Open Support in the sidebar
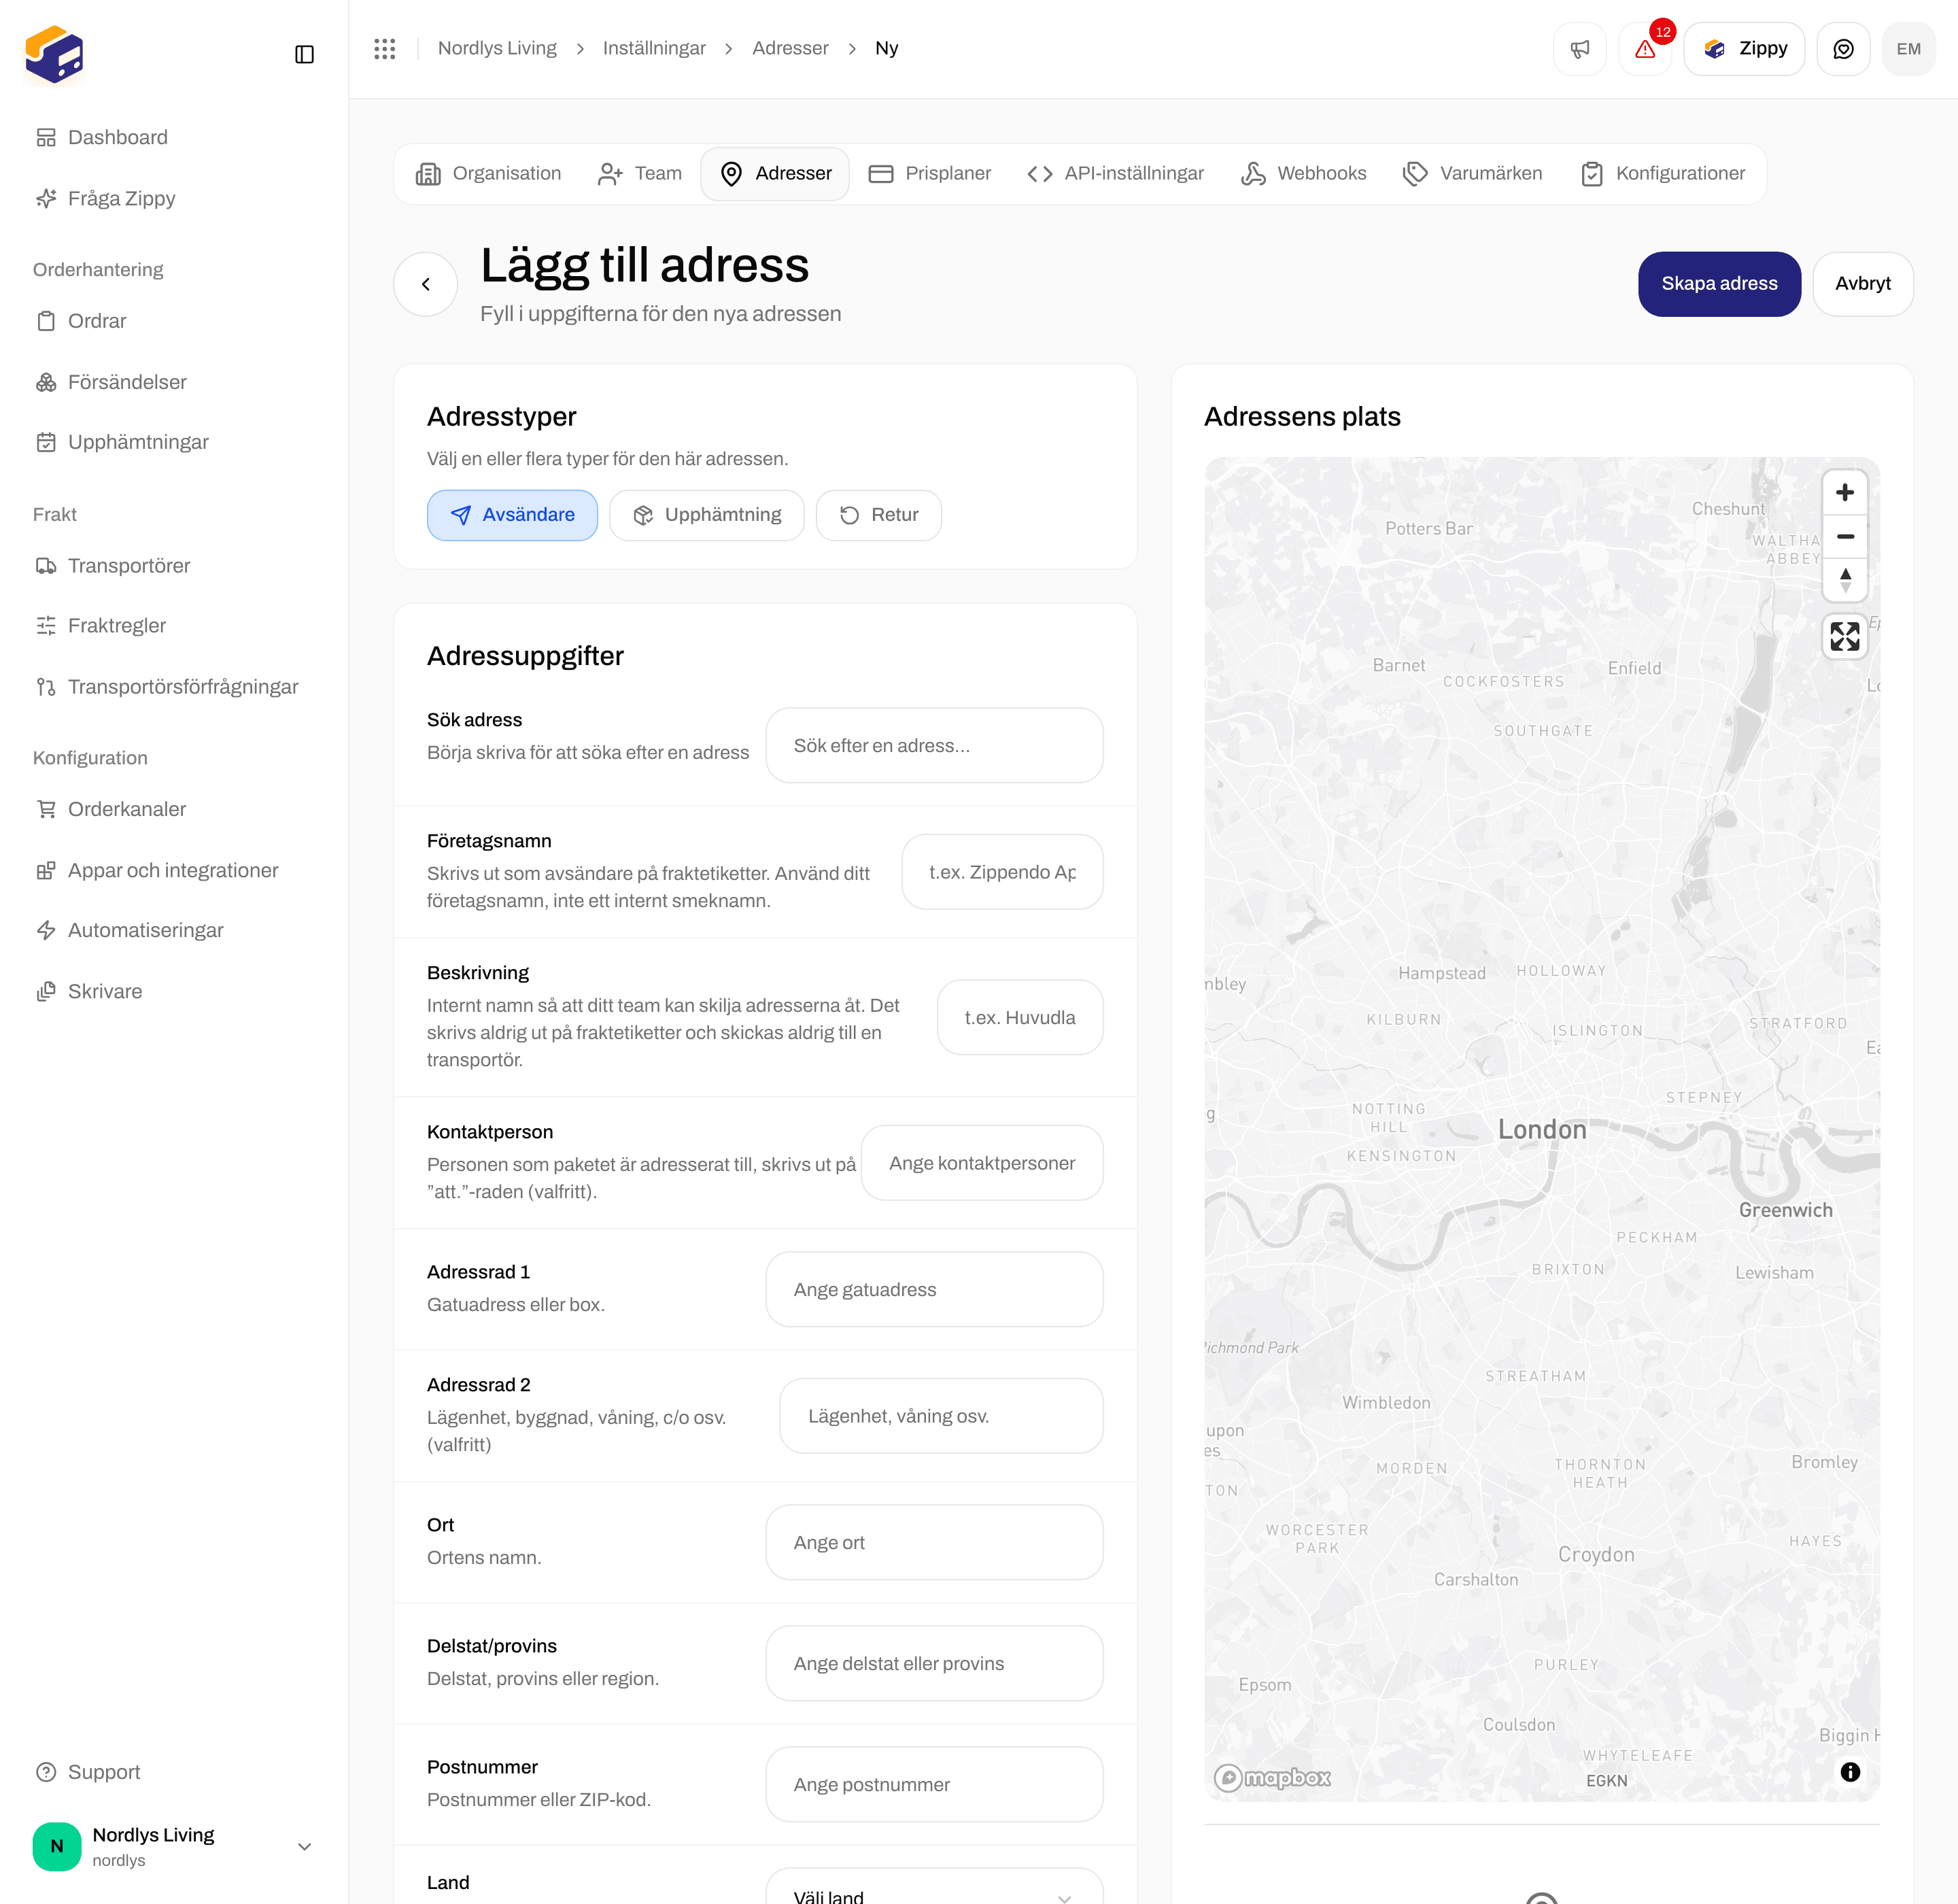The image size is (1958, 1904). click(174, 1772)
